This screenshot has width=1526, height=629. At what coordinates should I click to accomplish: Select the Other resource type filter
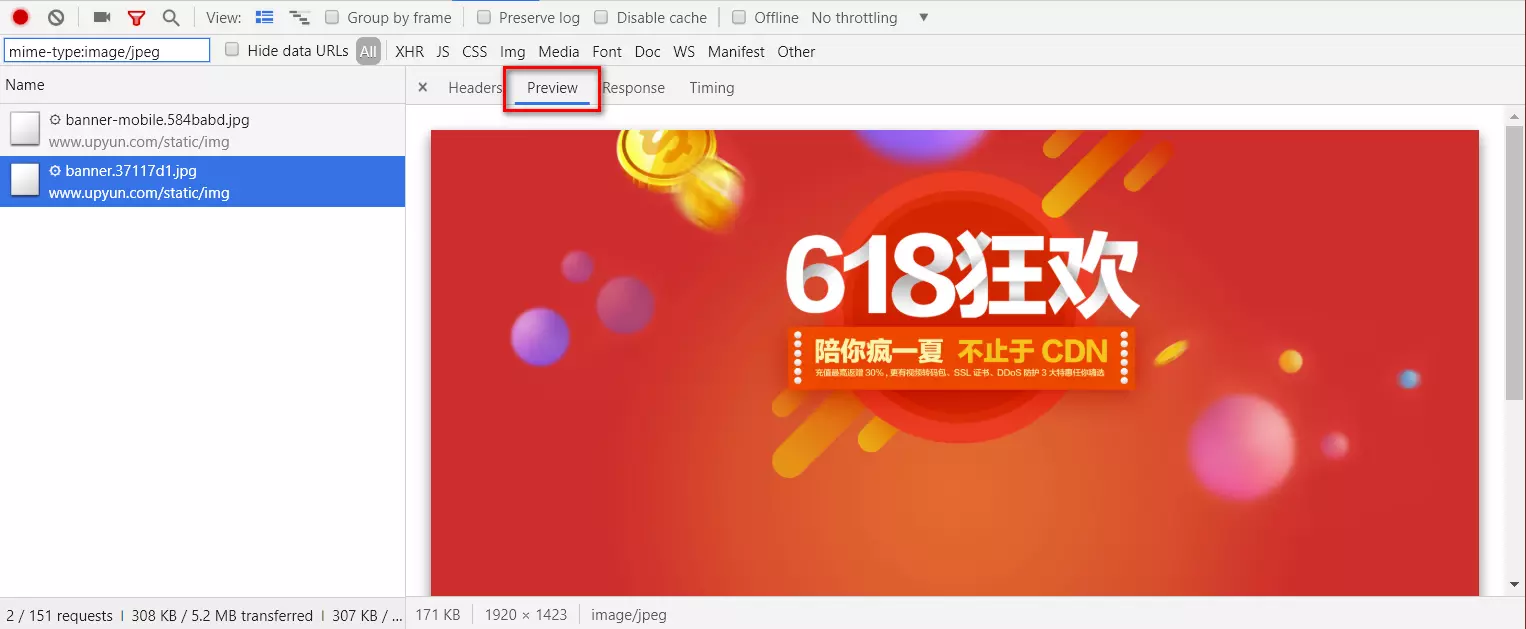coord(796,52)
